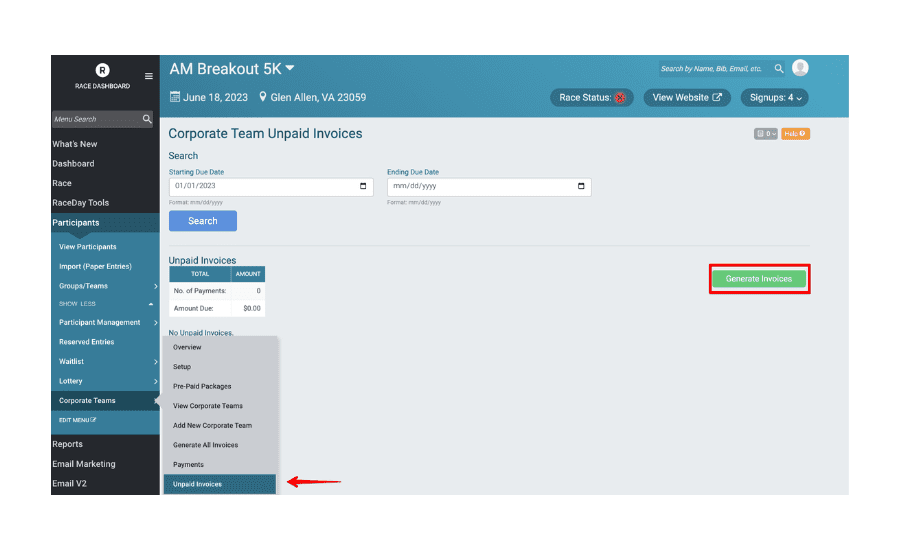900x550 pixels.
Task: Focus the Ending Due Date field
Action: [489, 187]
